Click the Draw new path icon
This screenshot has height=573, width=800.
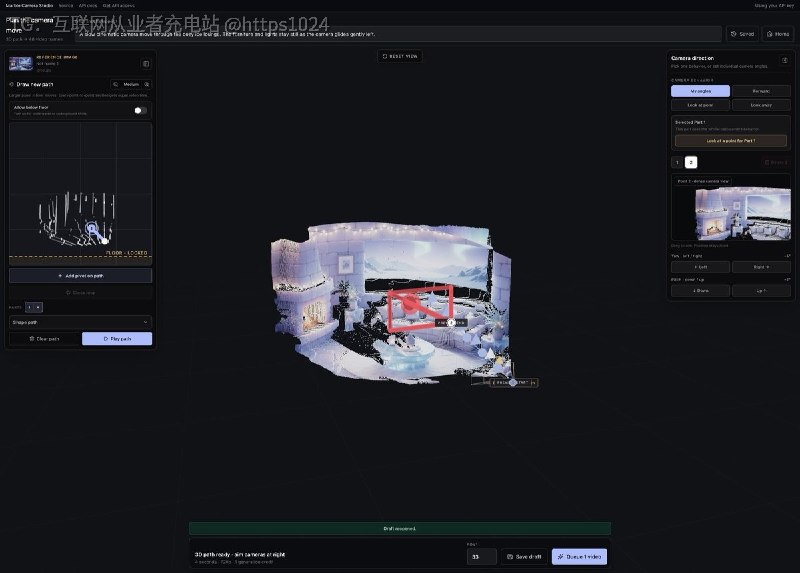point(12,85)
